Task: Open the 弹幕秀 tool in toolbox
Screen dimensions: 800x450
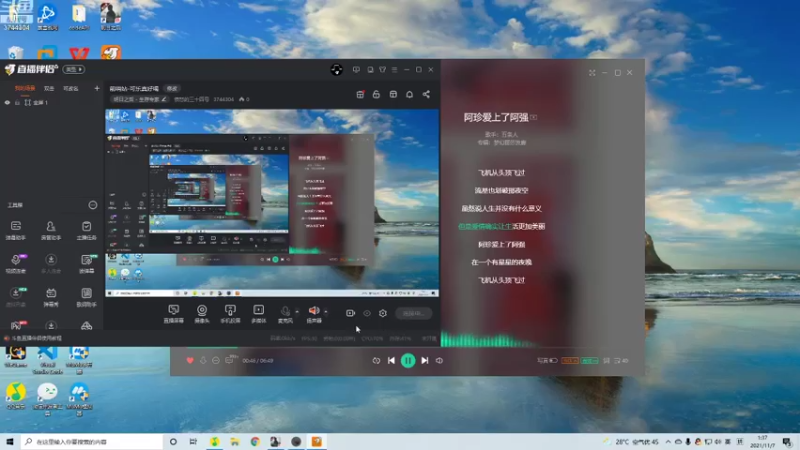Action: click(x=51, y=297)
